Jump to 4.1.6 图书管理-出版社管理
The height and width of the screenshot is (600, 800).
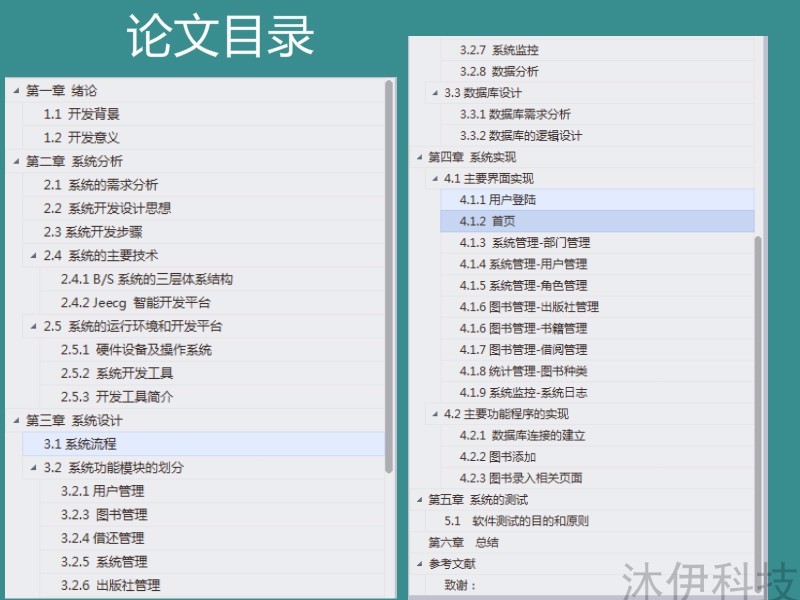[x=529, y=307]
